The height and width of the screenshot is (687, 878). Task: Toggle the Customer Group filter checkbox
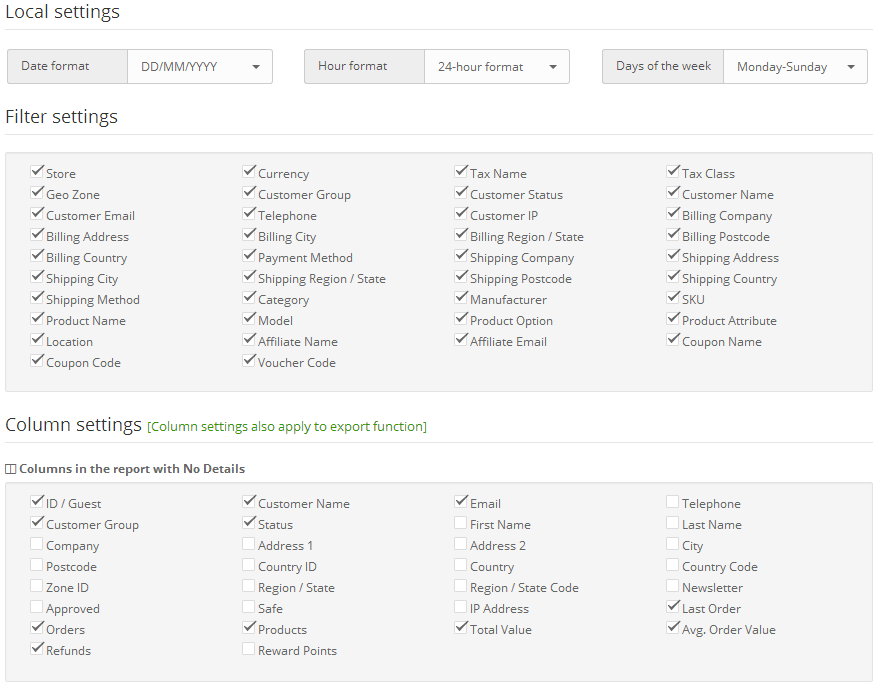[249, 193]
